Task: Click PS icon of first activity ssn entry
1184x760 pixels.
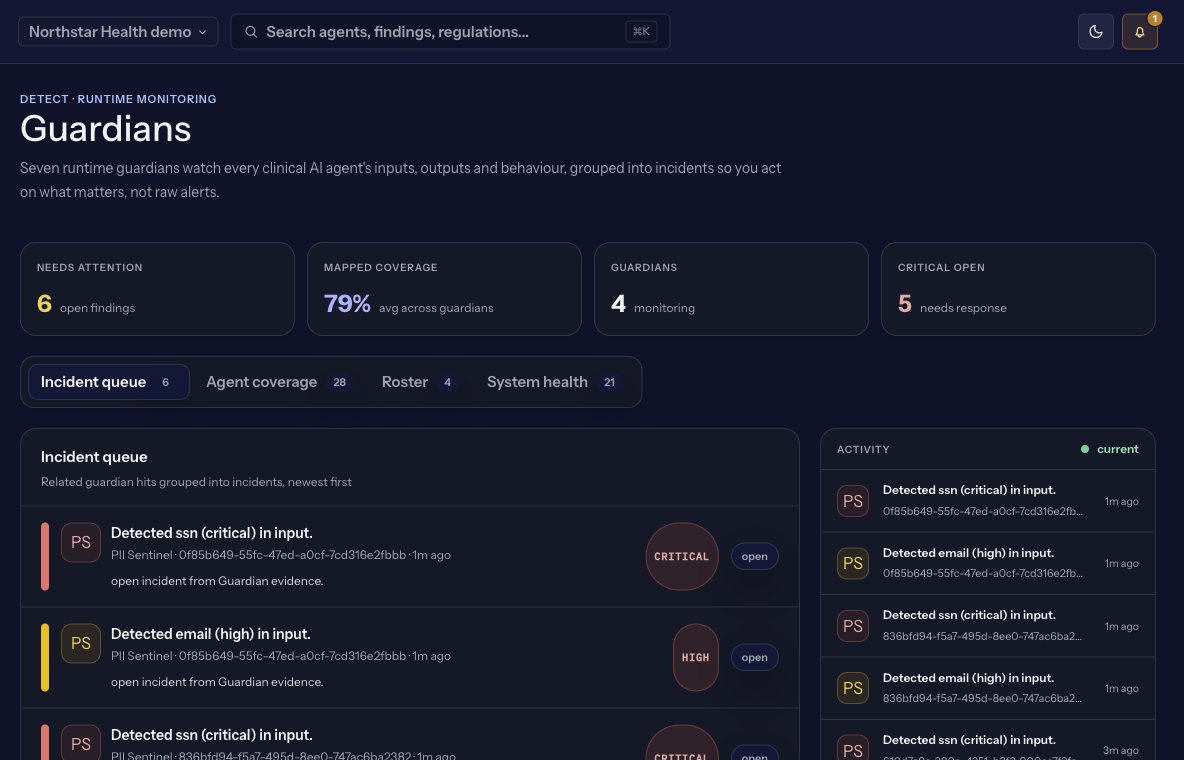Action: 853,501
